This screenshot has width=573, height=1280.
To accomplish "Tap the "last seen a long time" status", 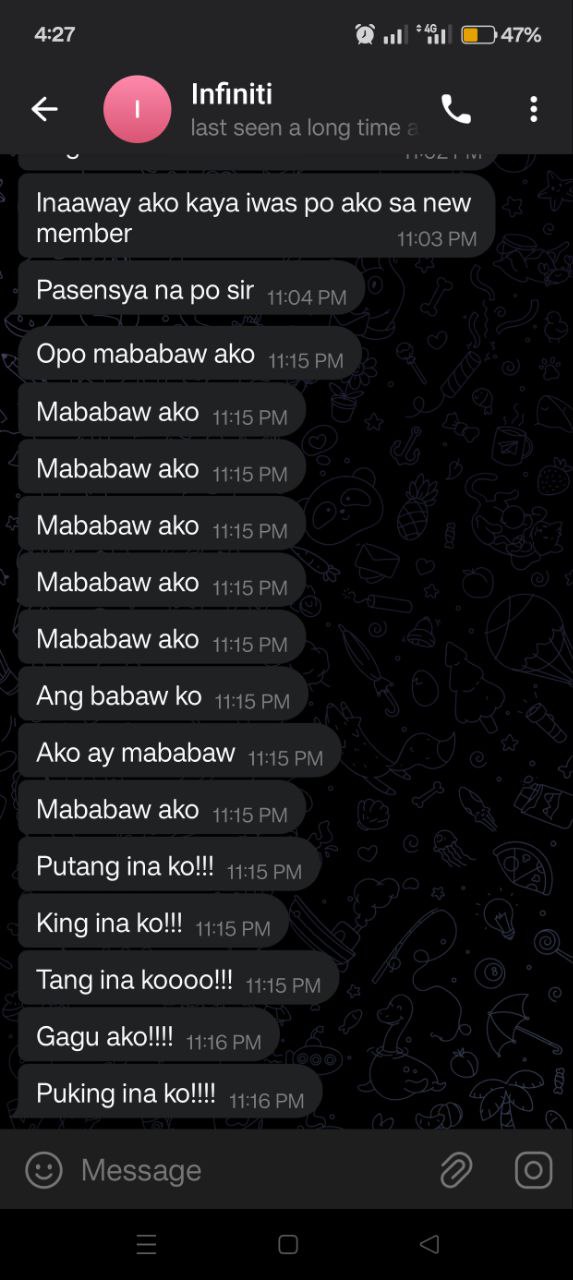I will (x=304, y=128).
